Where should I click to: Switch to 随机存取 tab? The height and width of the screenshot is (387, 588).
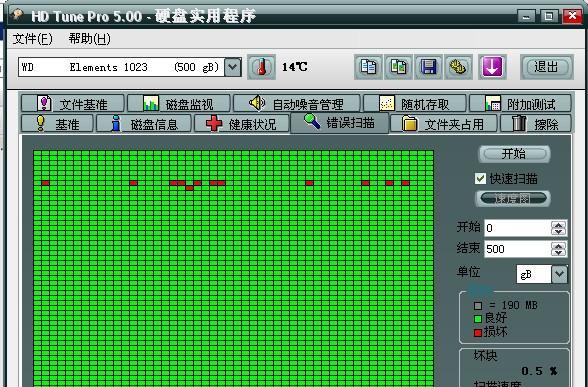click(x=414, y=104)
